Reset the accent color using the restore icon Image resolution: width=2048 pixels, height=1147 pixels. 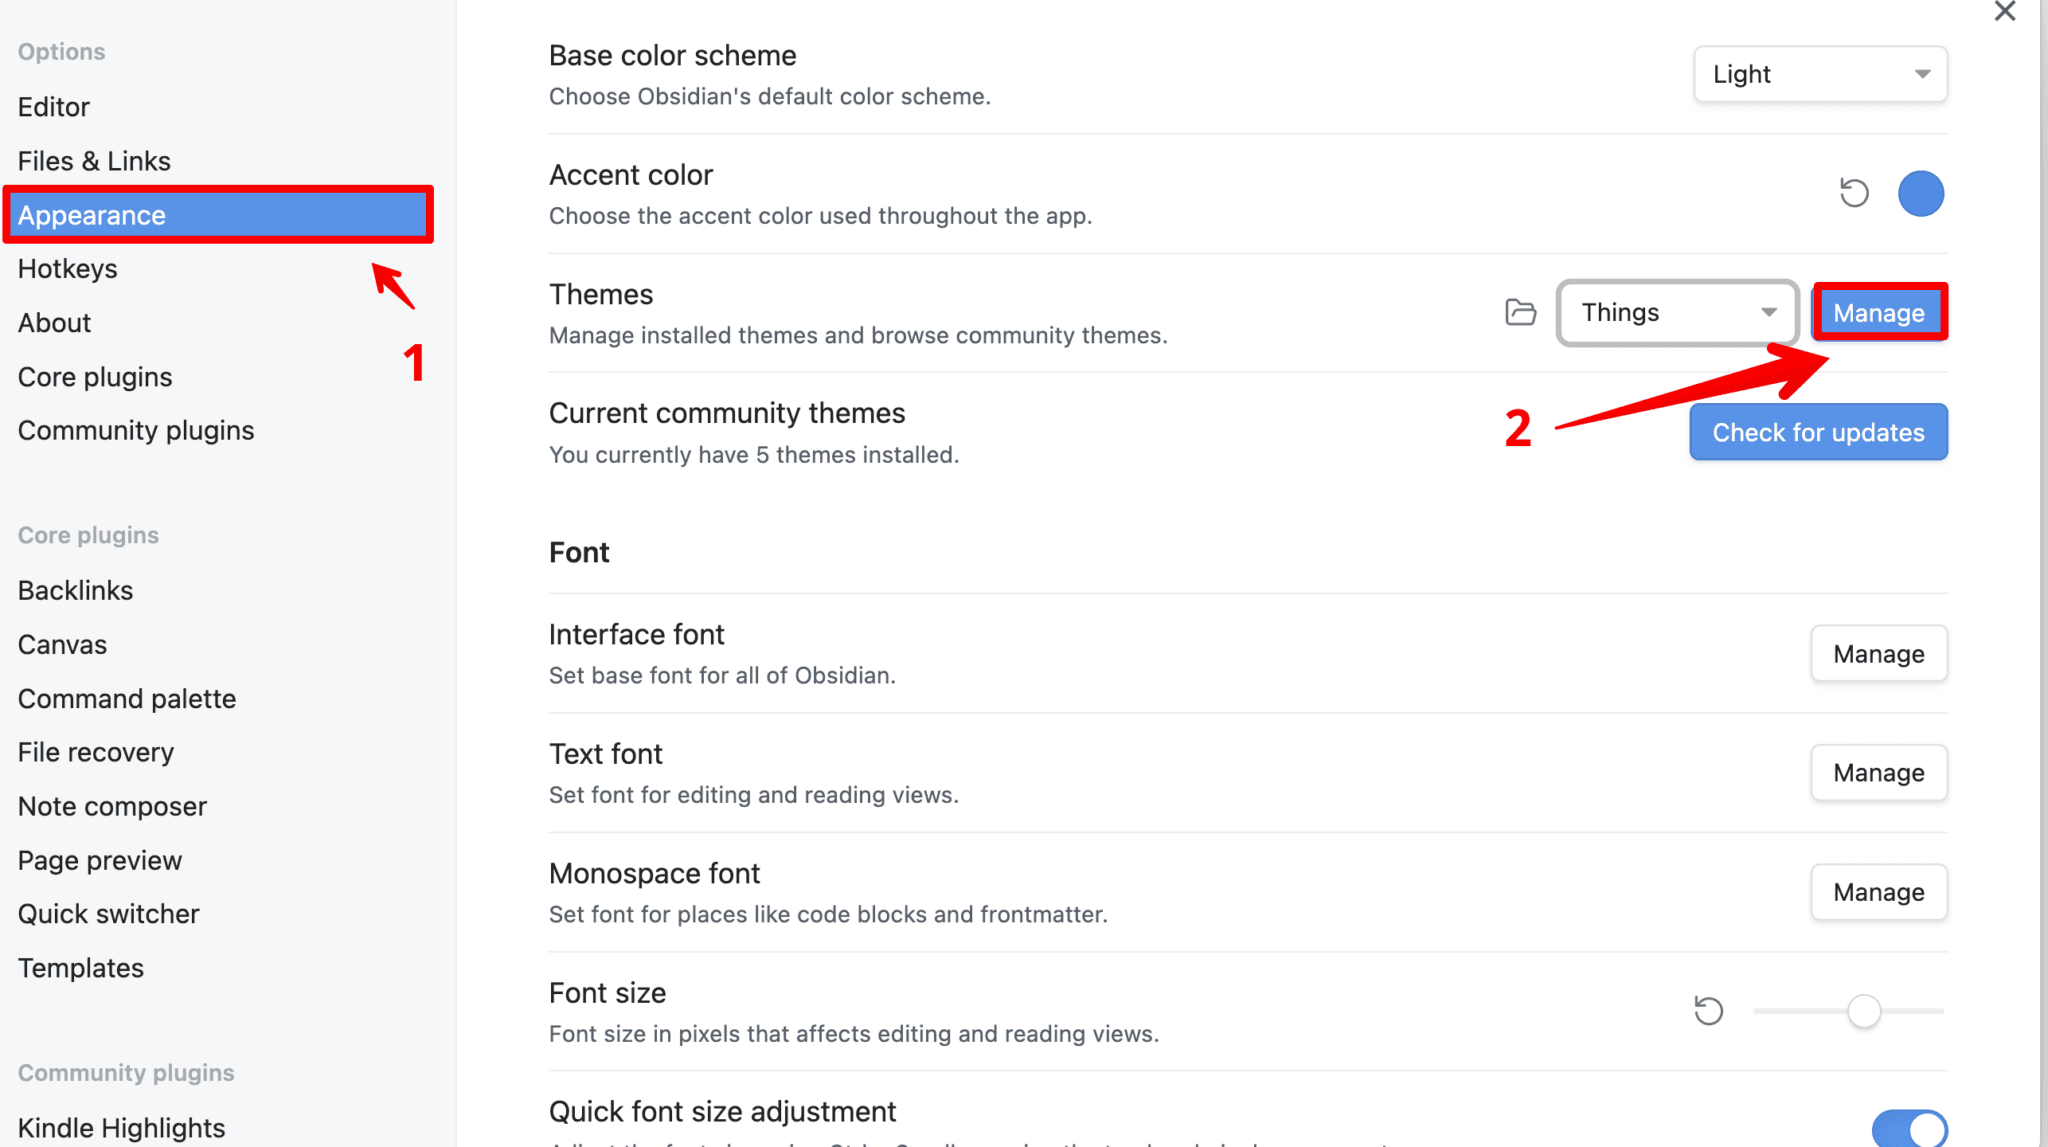pos(1854,193)
